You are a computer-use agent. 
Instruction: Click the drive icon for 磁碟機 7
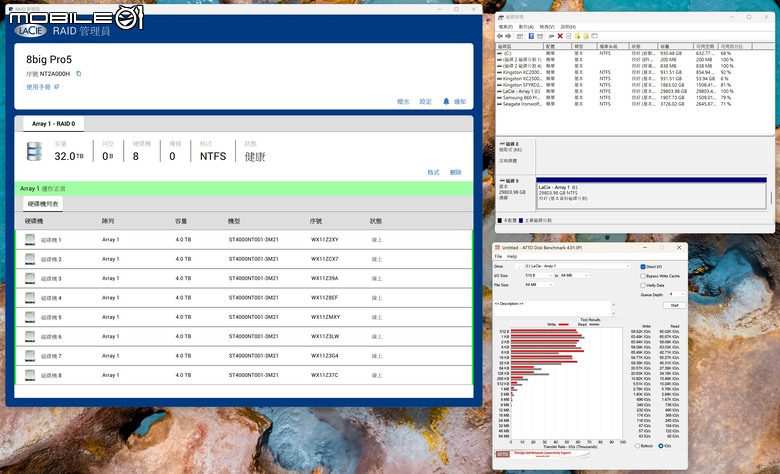pos(30,356)
